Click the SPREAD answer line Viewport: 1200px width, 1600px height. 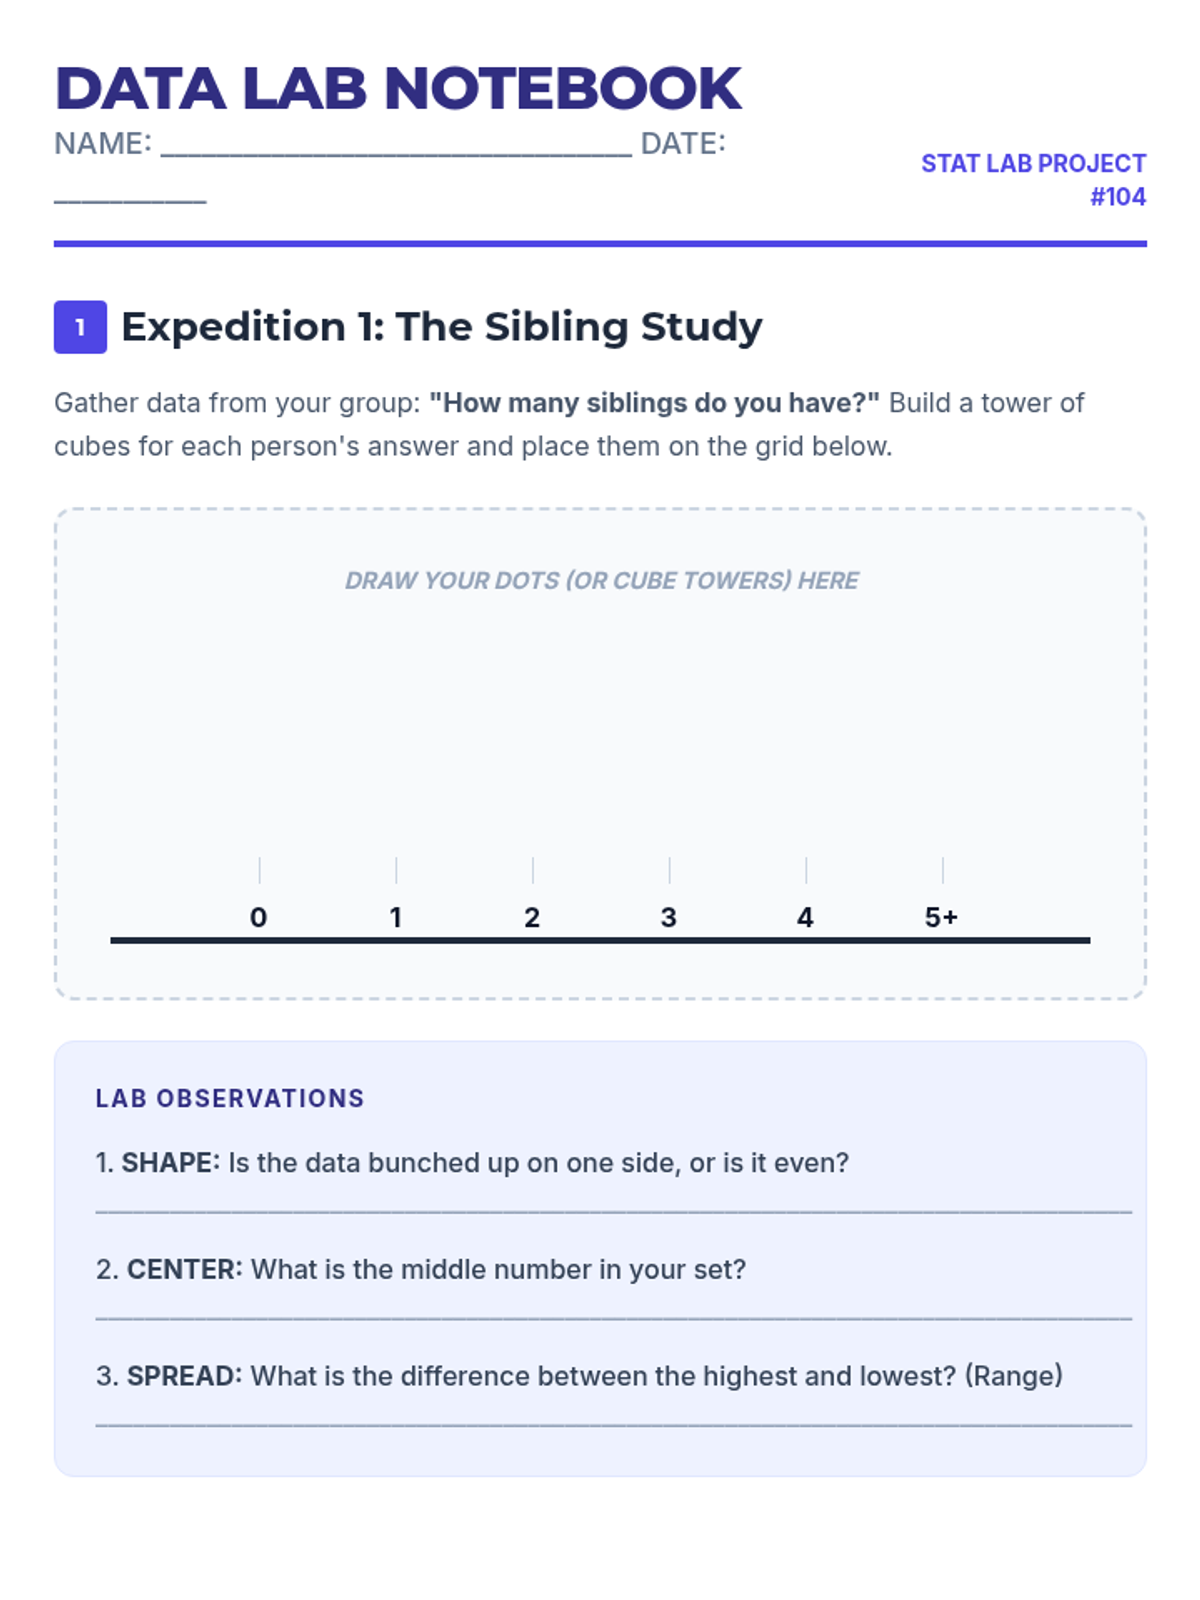pos(614,1424)
